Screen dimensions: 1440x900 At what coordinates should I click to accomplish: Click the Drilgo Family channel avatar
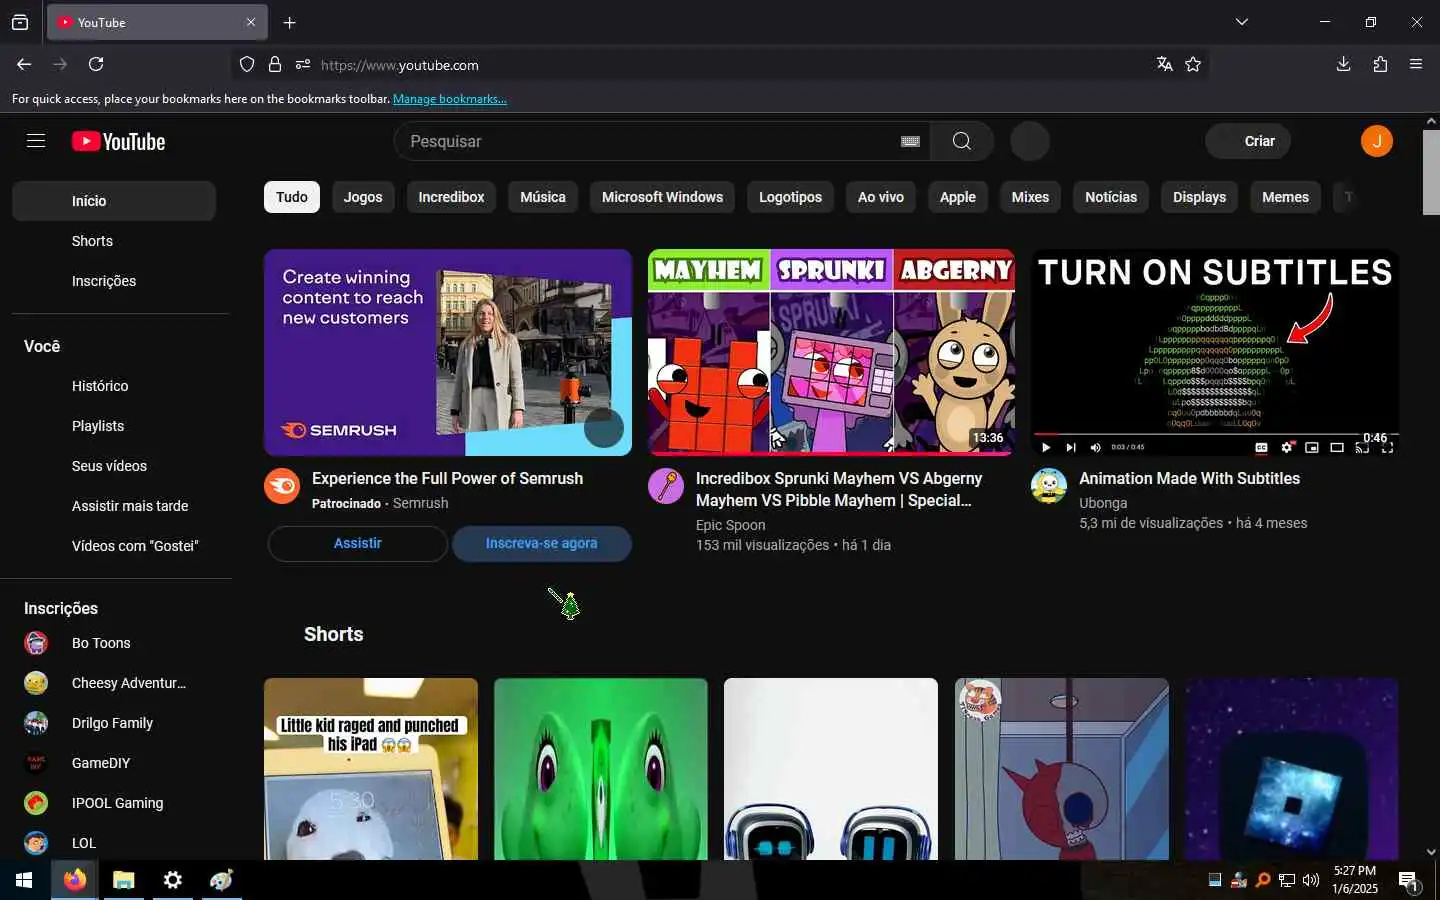tap(36, 723)
